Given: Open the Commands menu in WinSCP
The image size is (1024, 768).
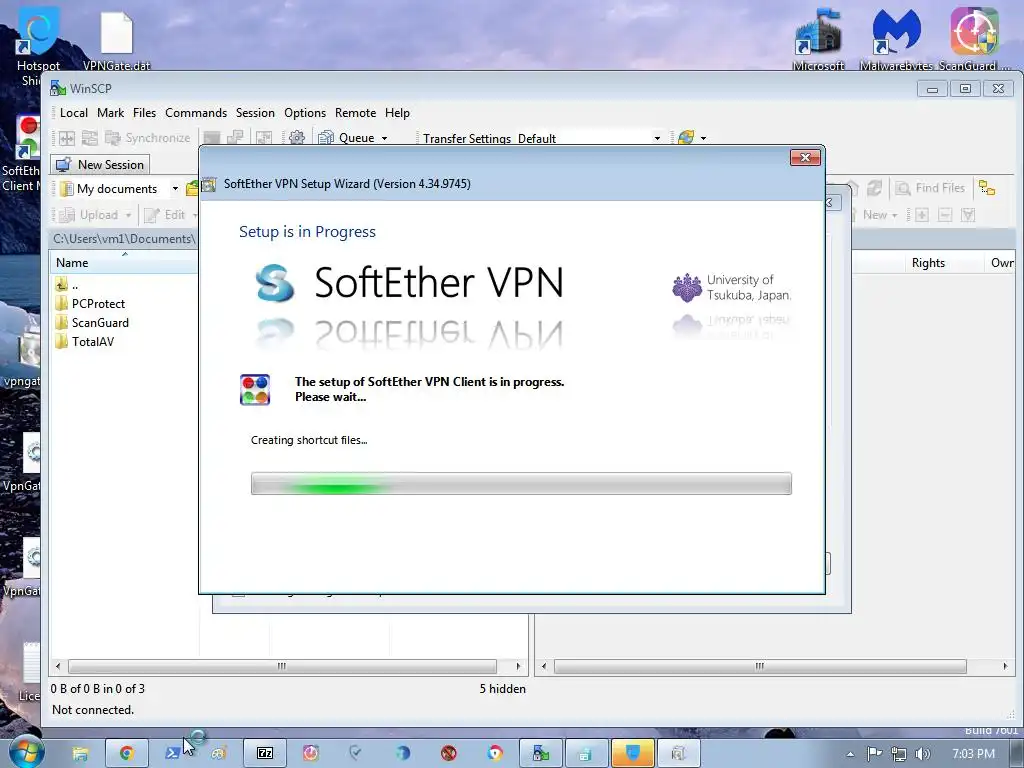Looking at the screenshot, I should (x=196, y=113).
